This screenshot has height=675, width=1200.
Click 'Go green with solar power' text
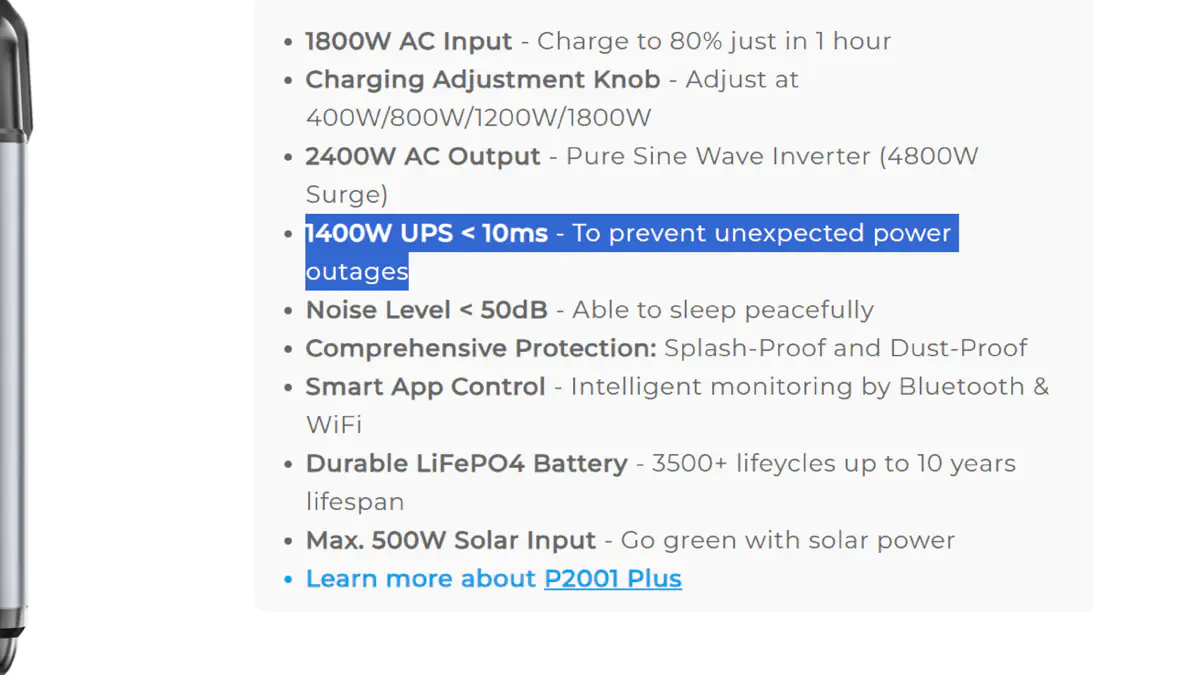(x=788, y=541)
